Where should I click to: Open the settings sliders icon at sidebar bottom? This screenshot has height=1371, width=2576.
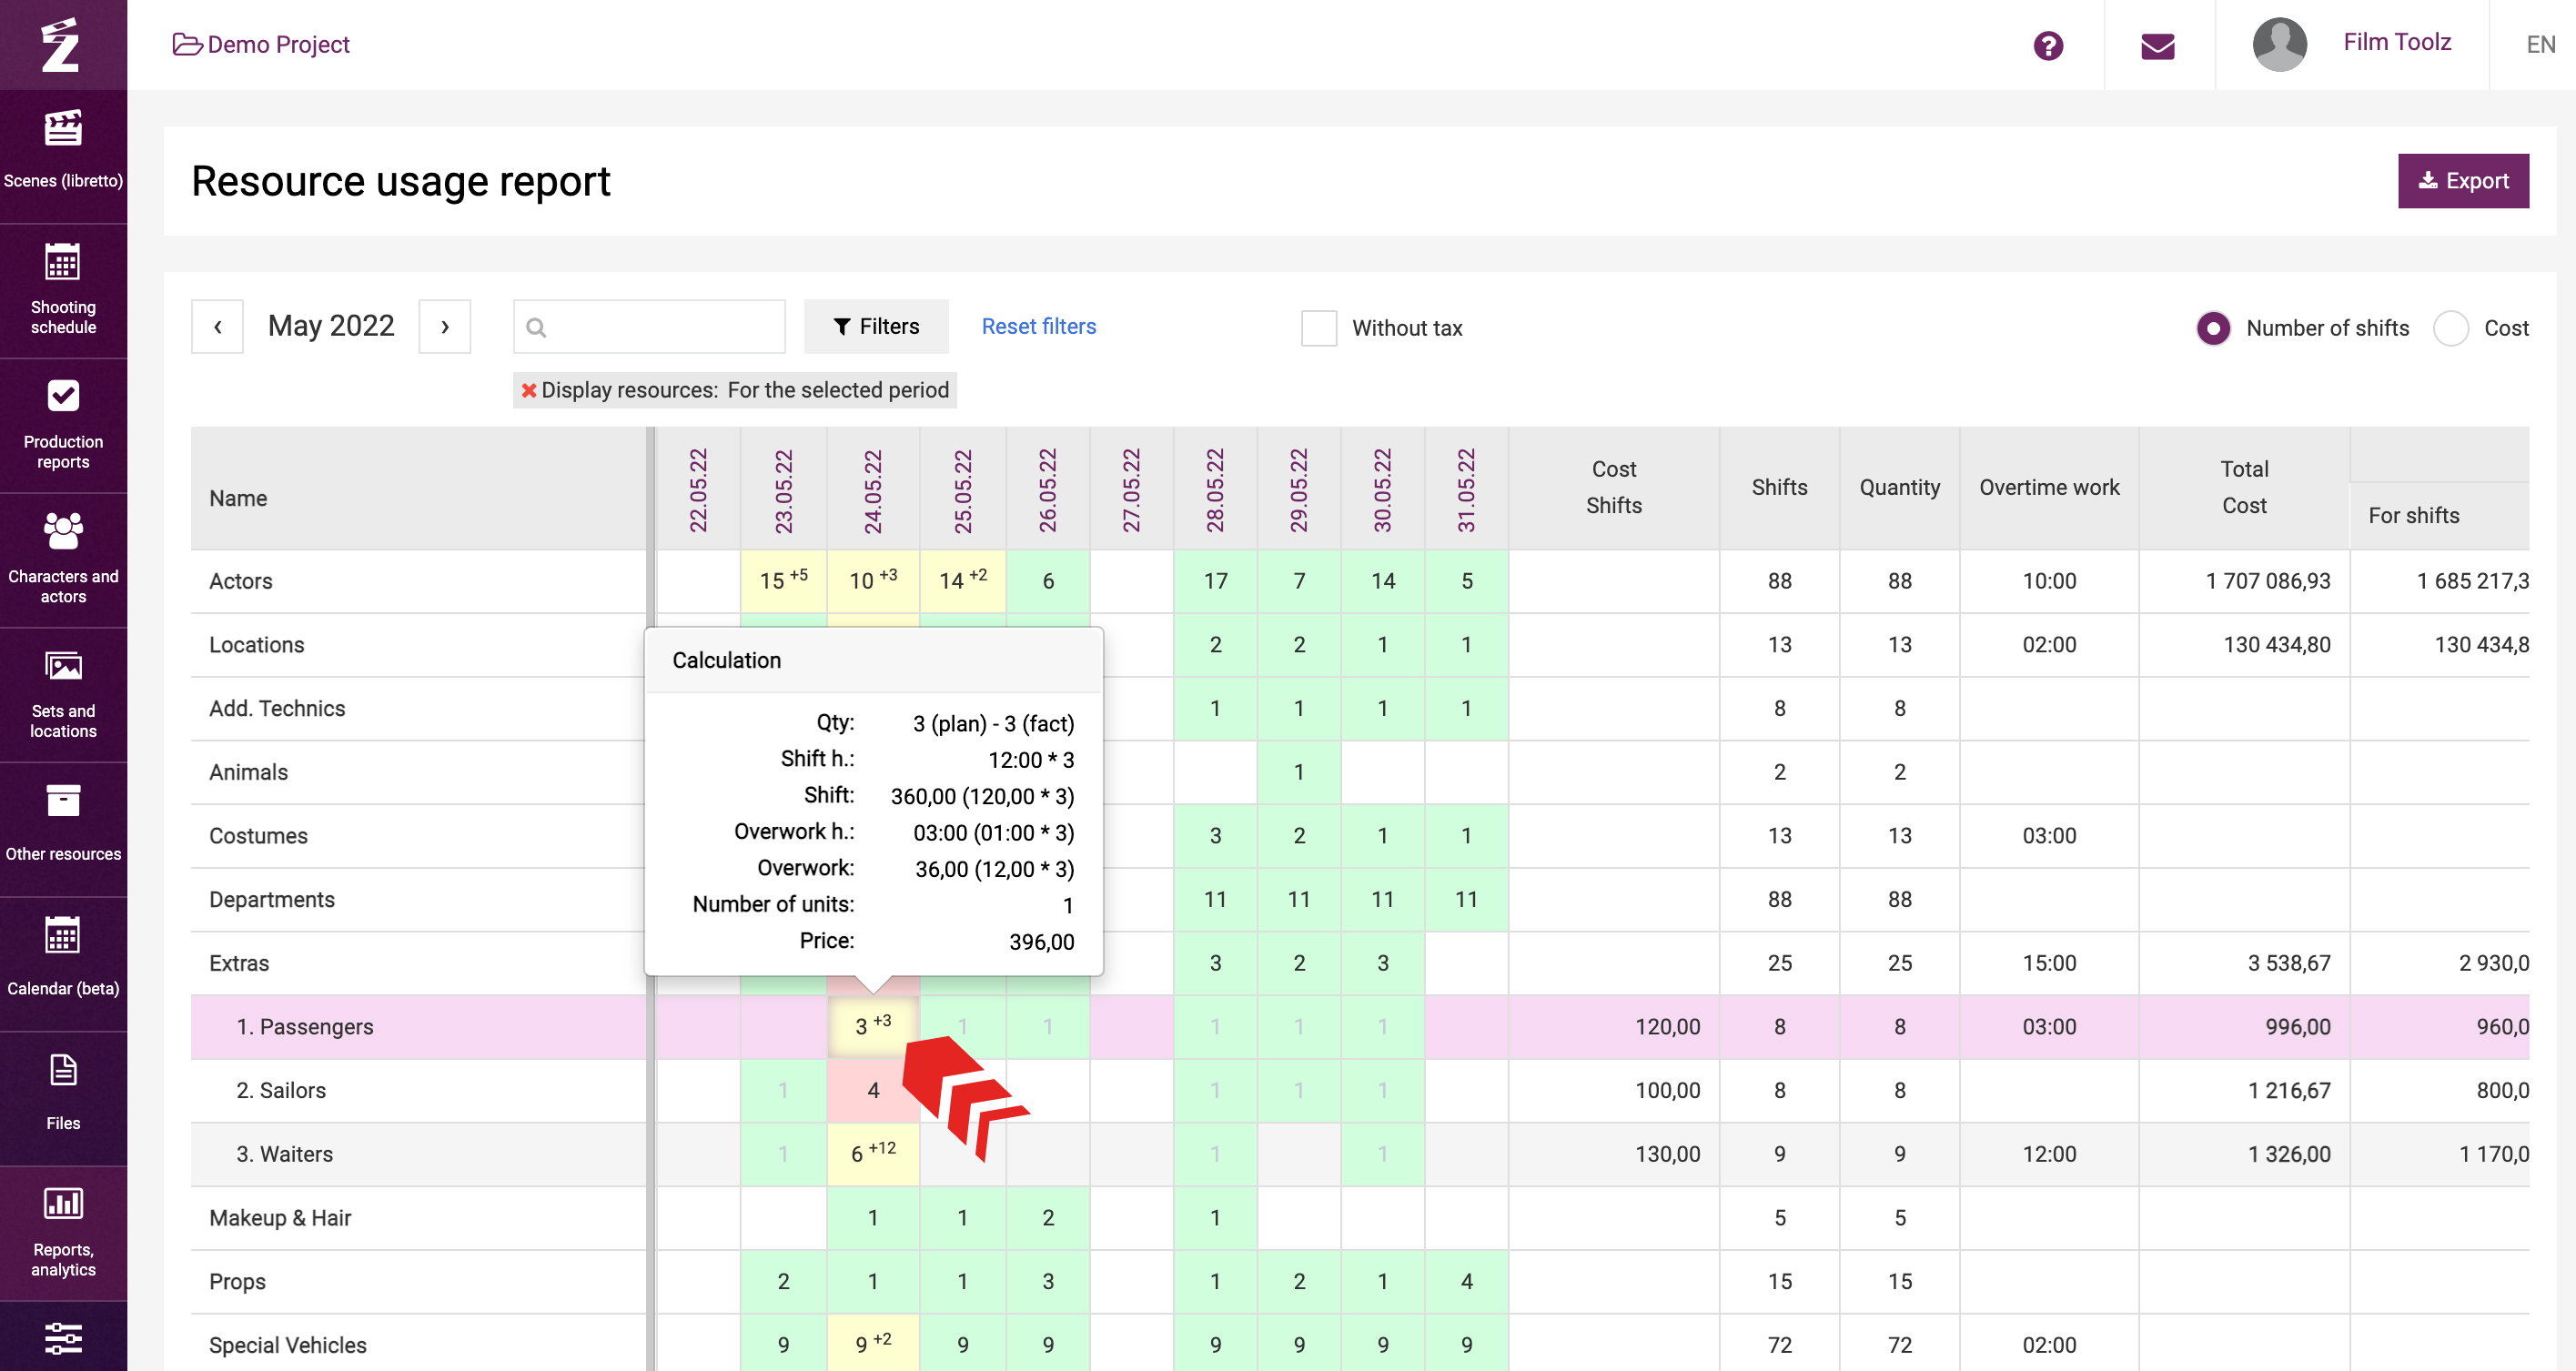63,1338
